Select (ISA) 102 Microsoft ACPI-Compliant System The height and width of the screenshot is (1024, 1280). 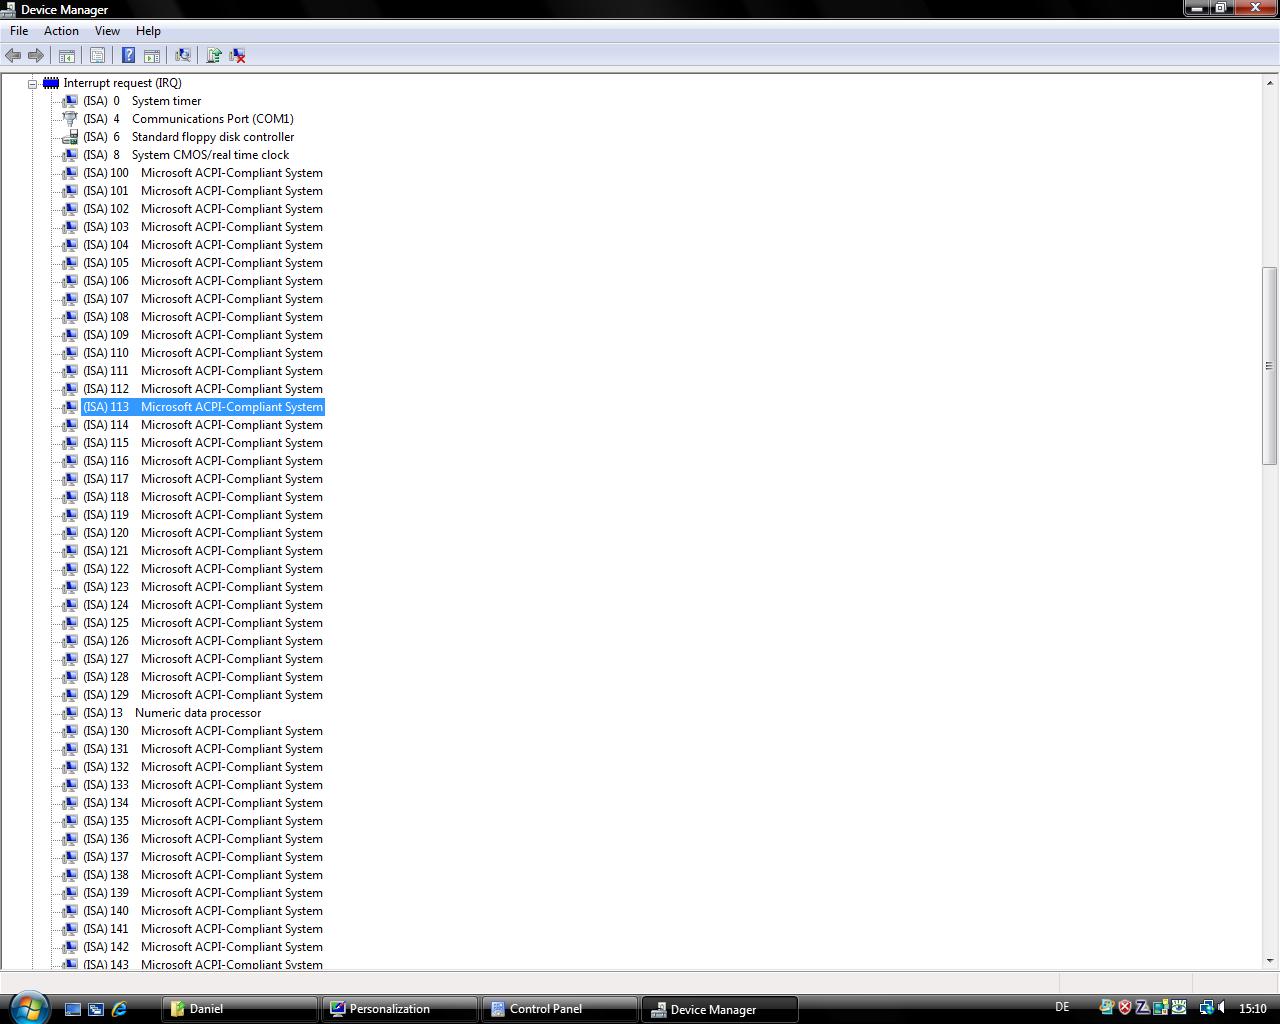click(203, 209)
